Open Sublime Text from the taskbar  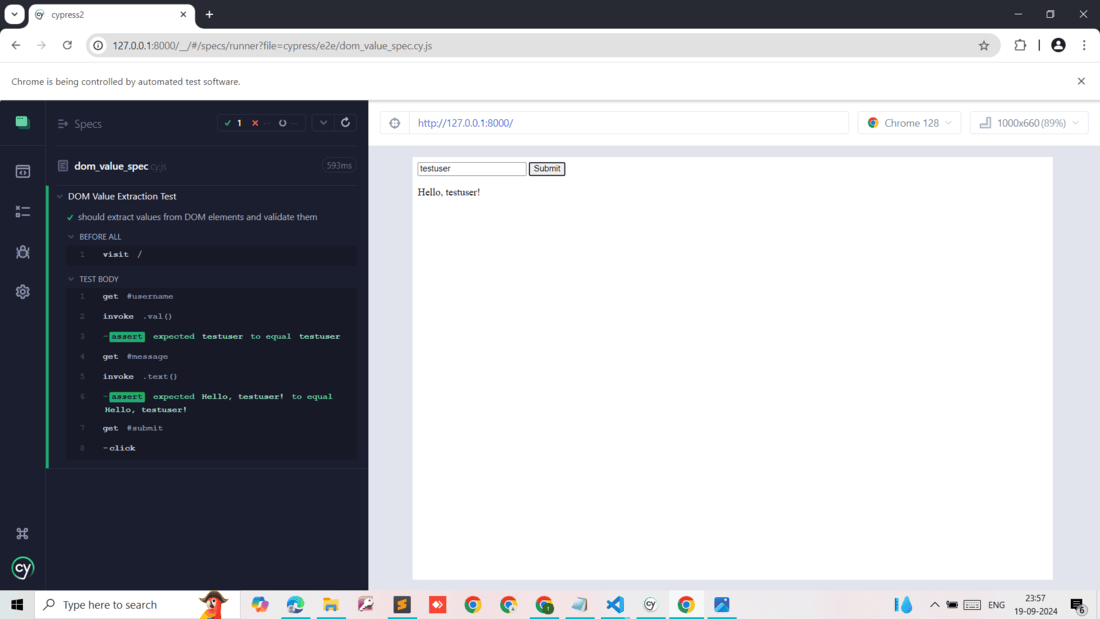(x=402, y=604)
